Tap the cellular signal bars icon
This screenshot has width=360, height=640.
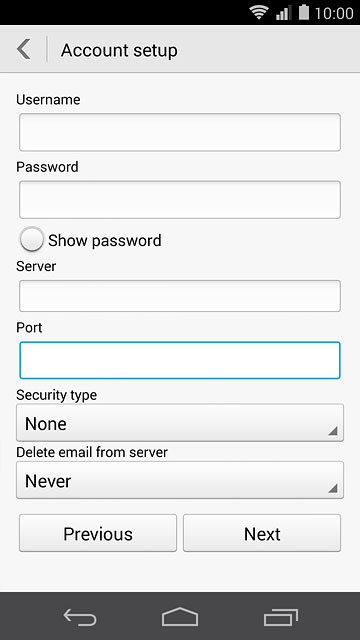point(283,13)
